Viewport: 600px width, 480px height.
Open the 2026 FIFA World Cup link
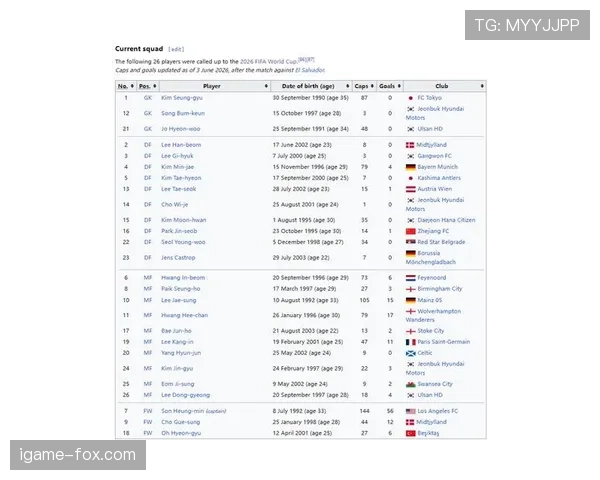coord(269,62)
